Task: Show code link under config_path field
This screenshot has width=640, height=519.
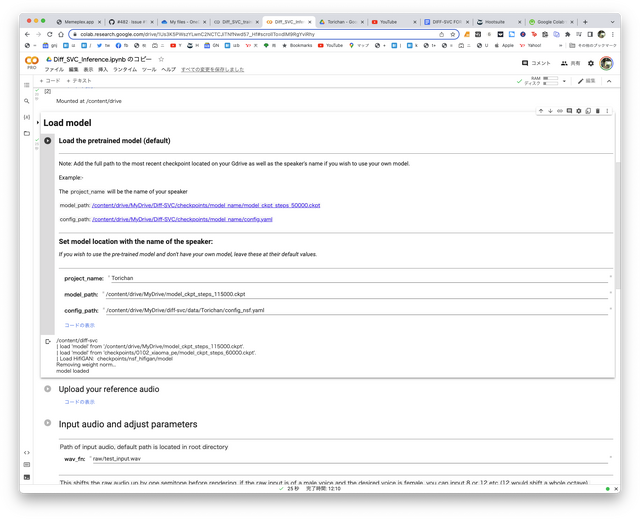Action: tap(80, 326)
